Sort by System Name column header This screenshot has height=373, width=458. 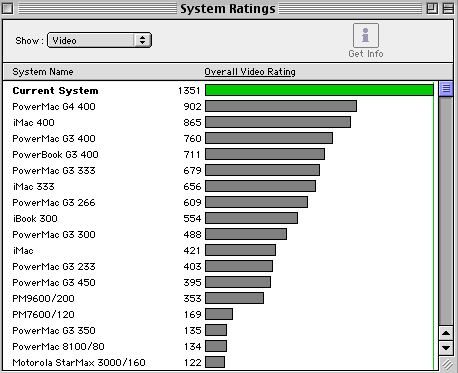[43, 72]
